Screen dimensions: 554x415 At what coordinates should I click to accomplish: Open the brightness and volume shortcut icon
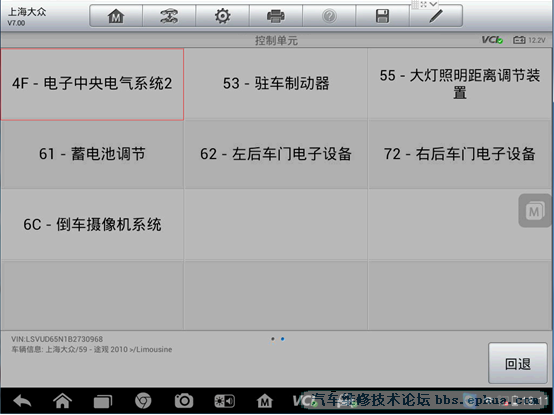[224, 401]
